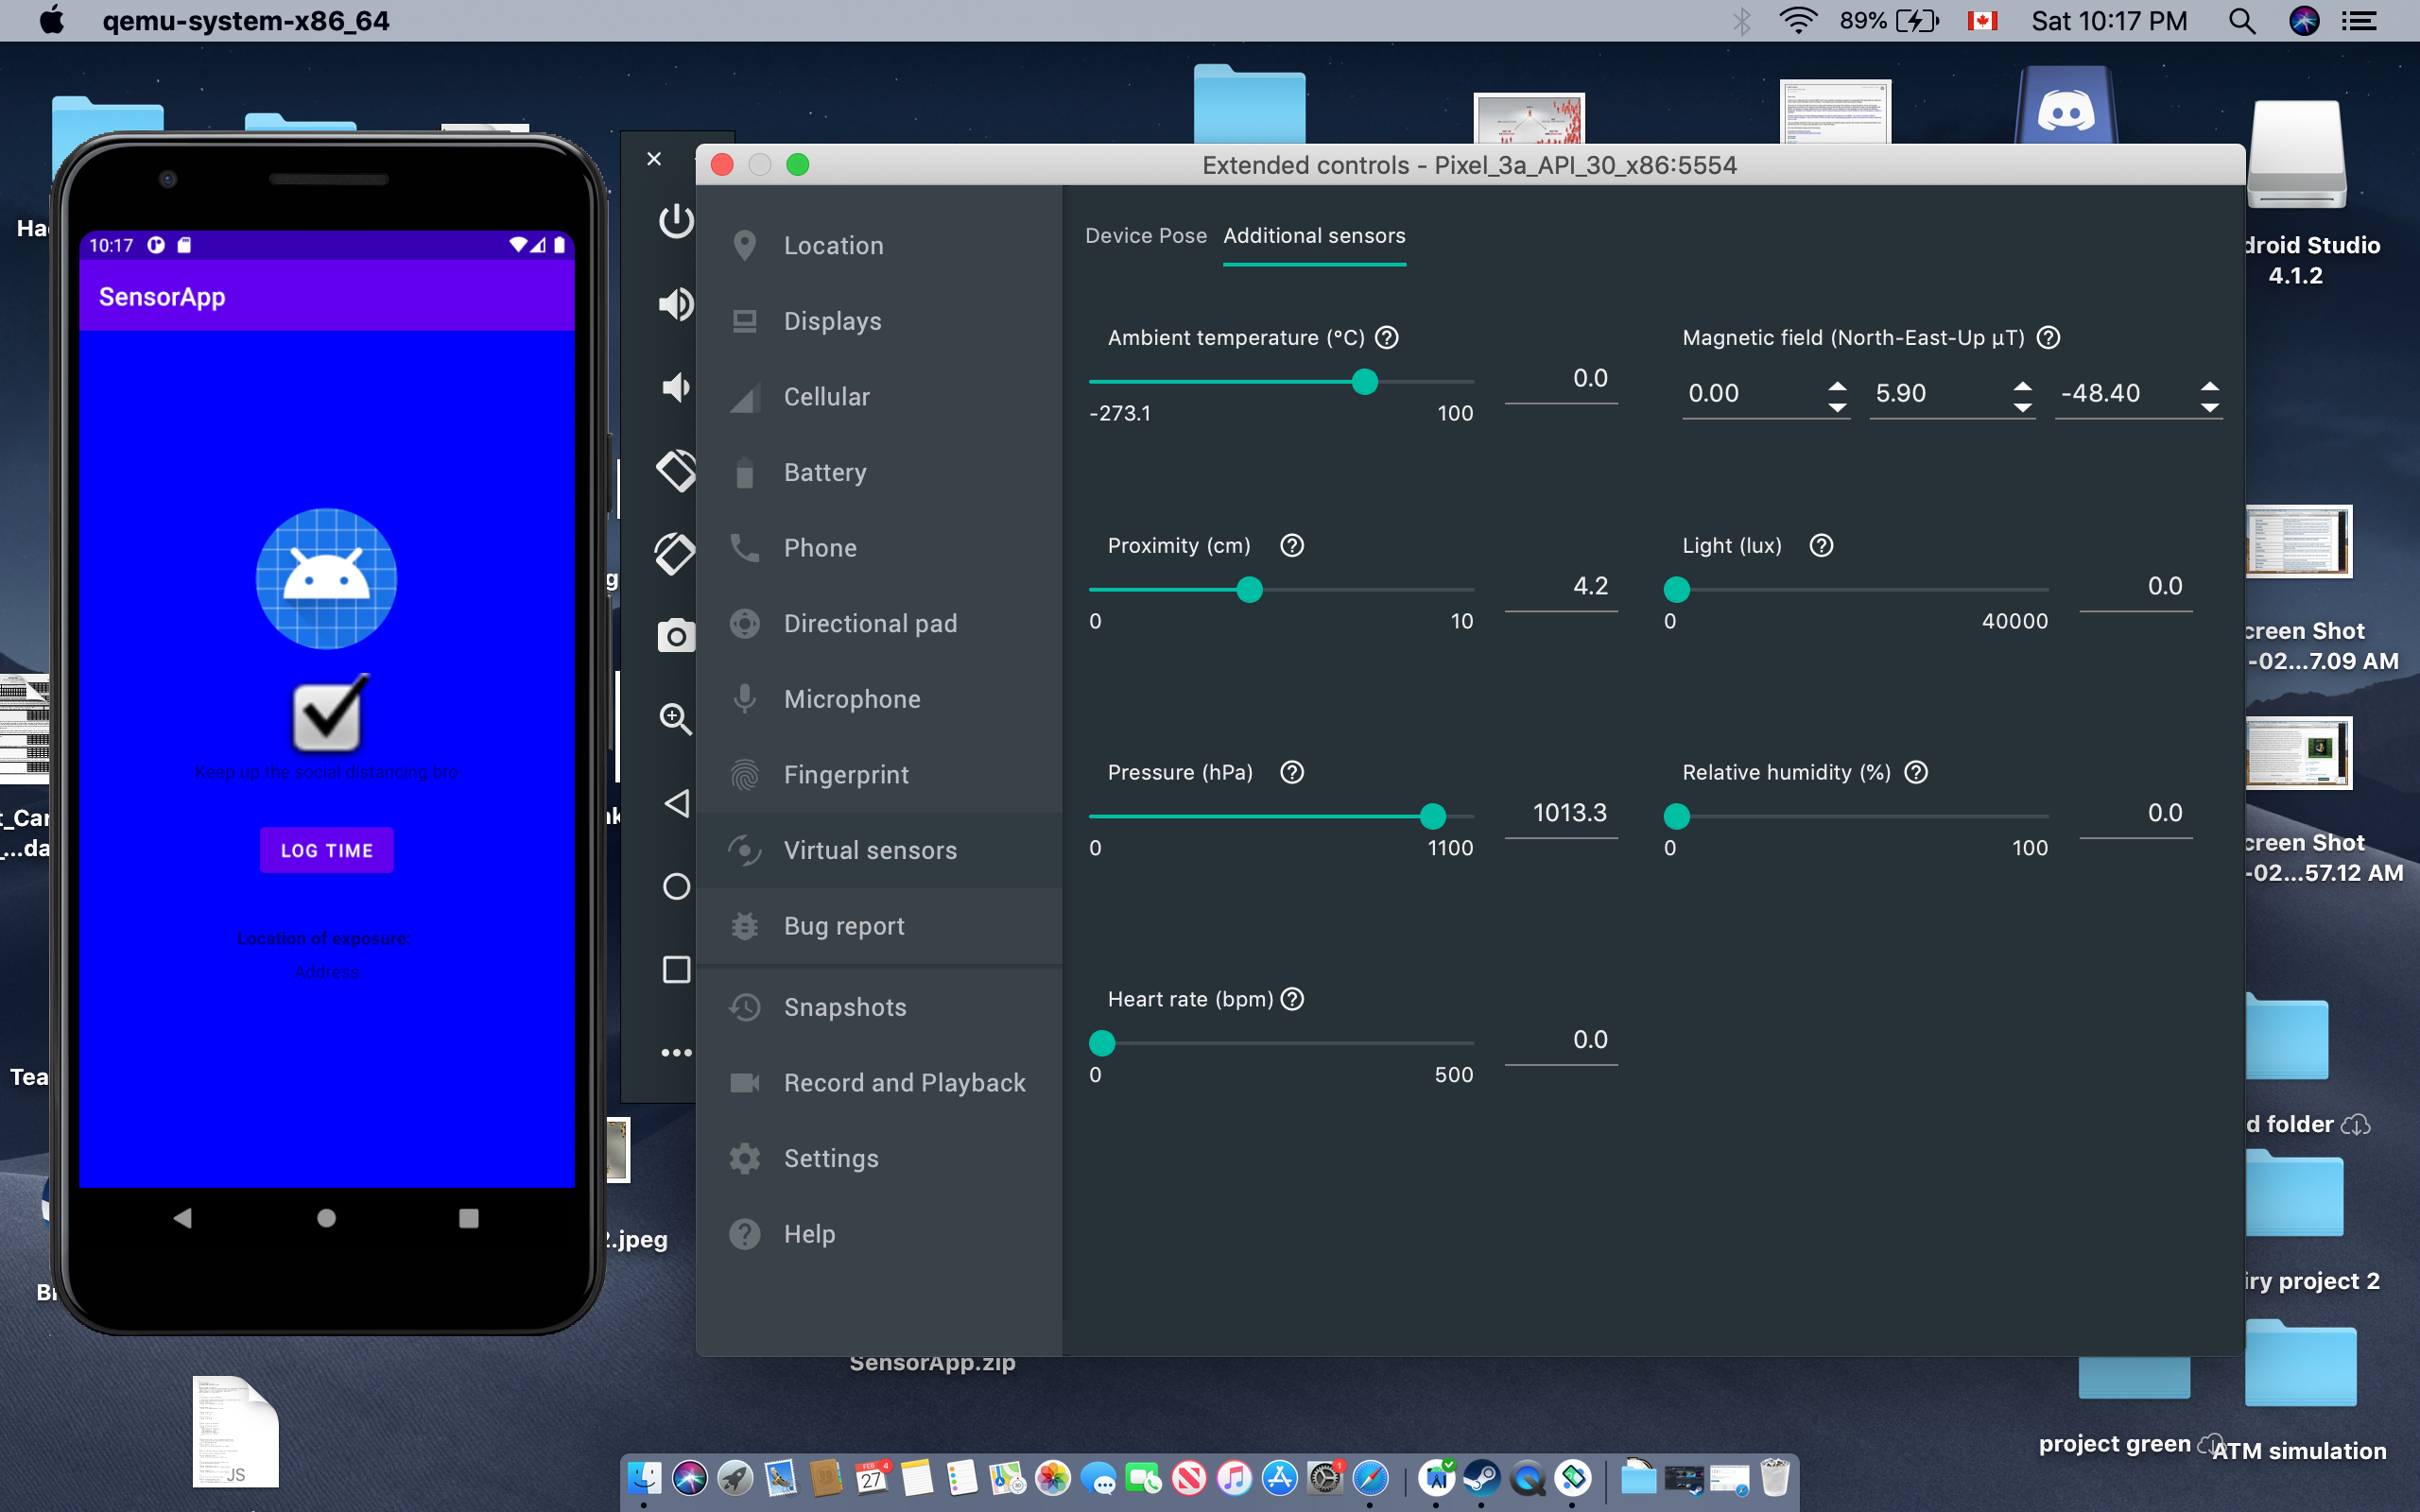Increase magnetic field North value stepper
Viewport: 2420px width, 1512px height.
click(x=1837, y=385)
